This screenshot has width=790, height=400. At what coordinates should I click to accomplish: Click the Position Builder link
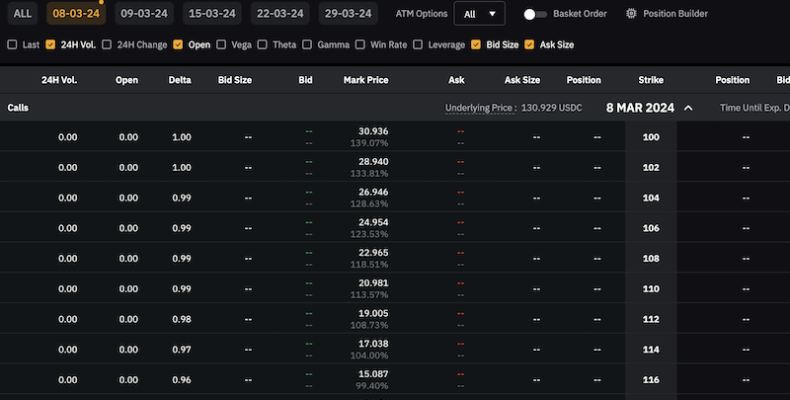point(675,14)
